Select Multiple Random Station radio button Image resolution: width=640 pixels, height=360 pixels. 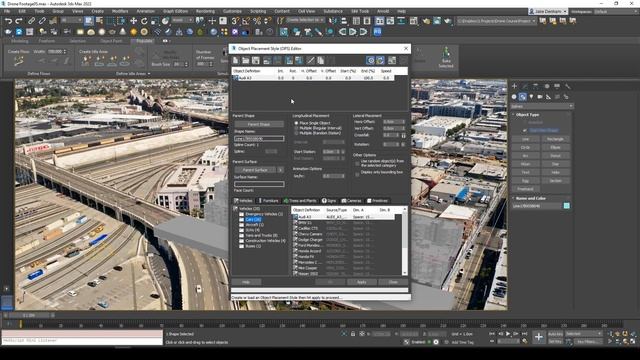[296, 133]
